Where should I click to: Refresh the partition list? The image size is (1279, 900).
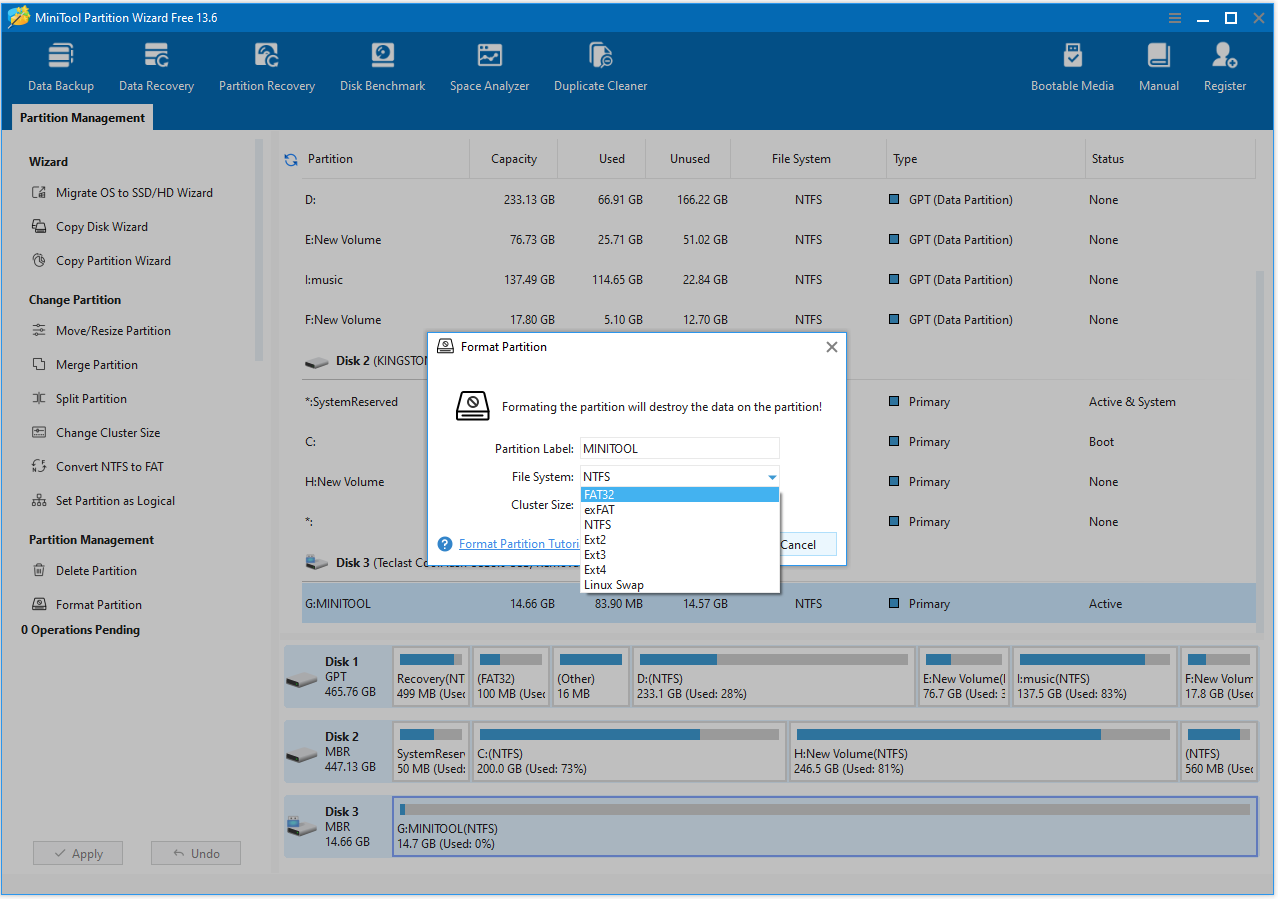pyautogui.click(x=291, y=158)
